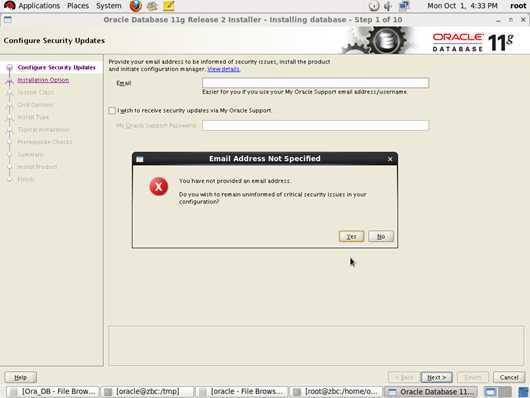
Task: Click Yes in the email warning dialog
Action: (x=351, y=236)
